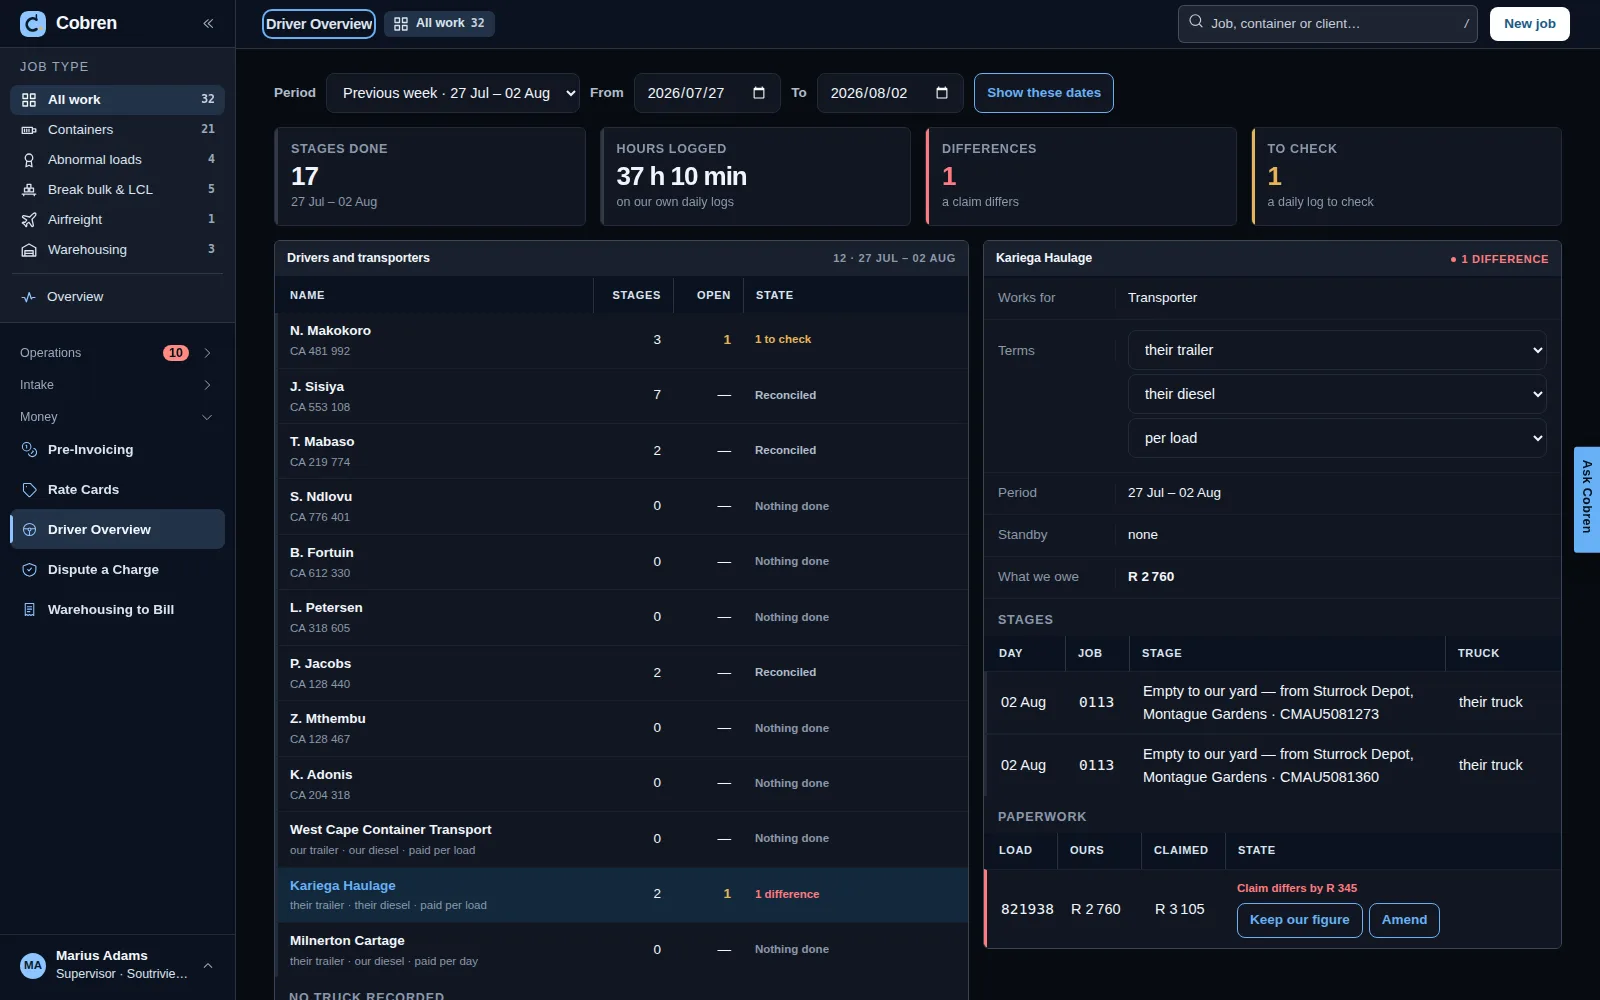
Task: Click the Amend button
Action: [1404, 920]
